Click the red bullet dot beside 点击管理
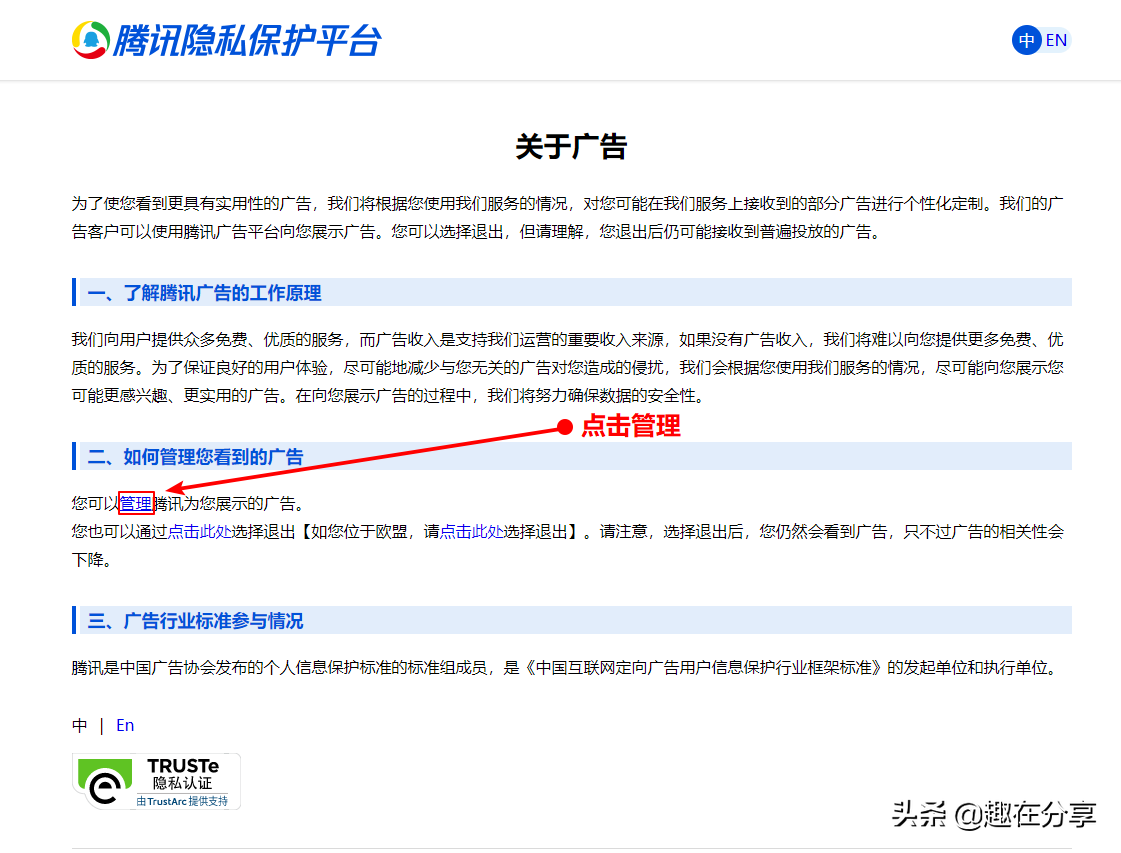This screenshot has width=1121, height=853. (x=567, y=427)
